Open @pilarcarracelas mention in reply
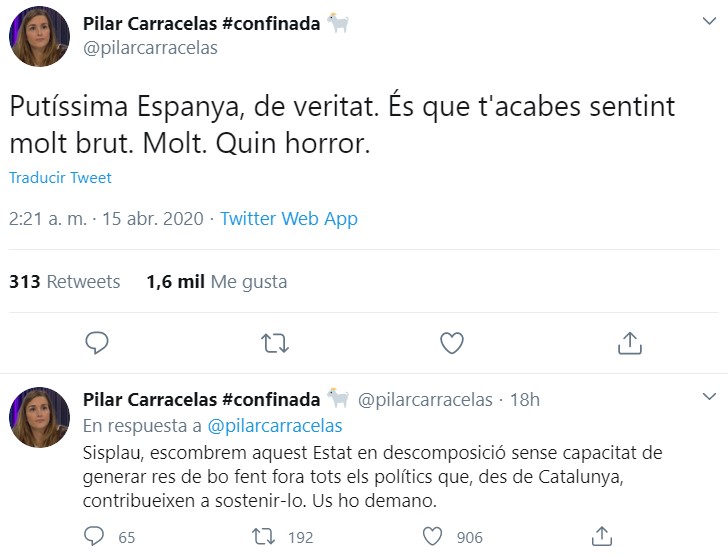 tap(274, 425)
